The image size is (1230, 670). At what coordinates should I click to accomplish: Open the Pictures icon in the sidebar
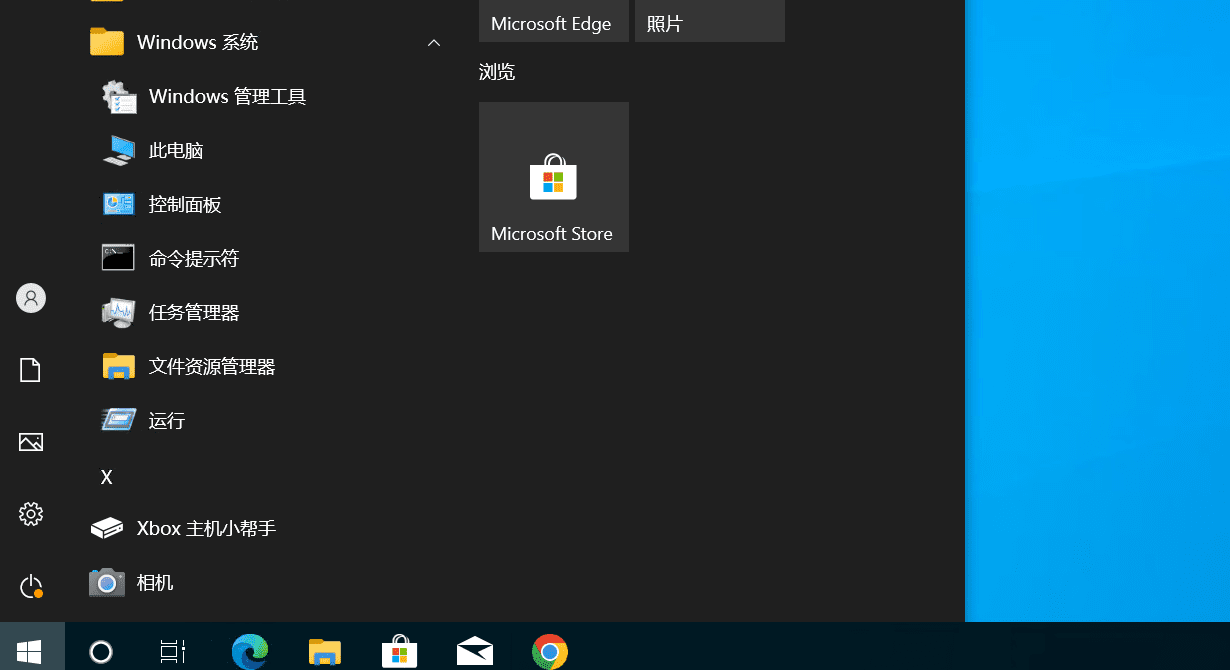coord(30,441)
